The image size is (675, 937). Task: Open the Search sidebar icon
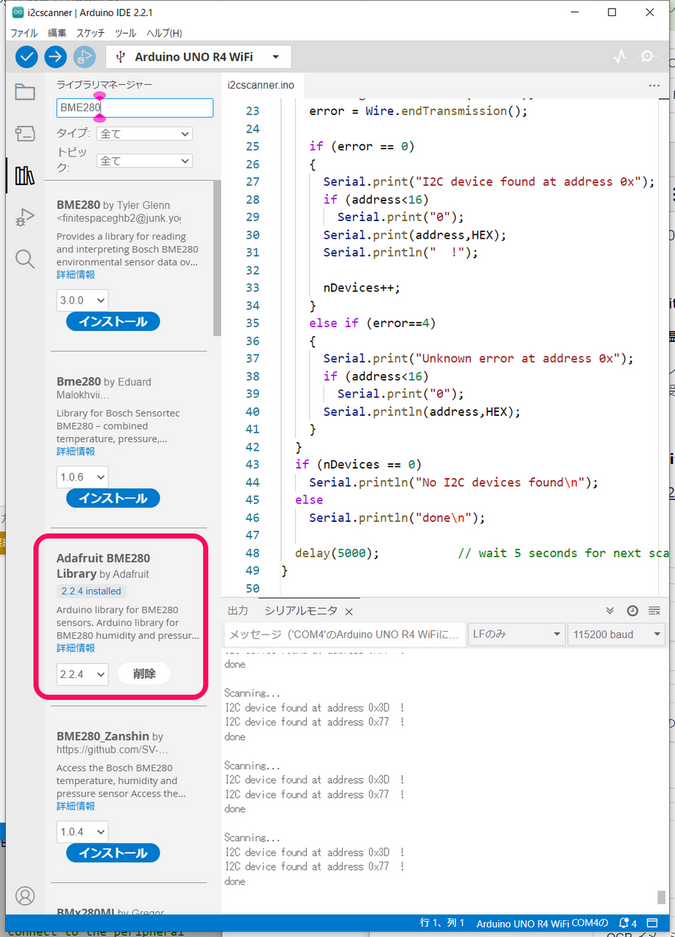point(24,259)
